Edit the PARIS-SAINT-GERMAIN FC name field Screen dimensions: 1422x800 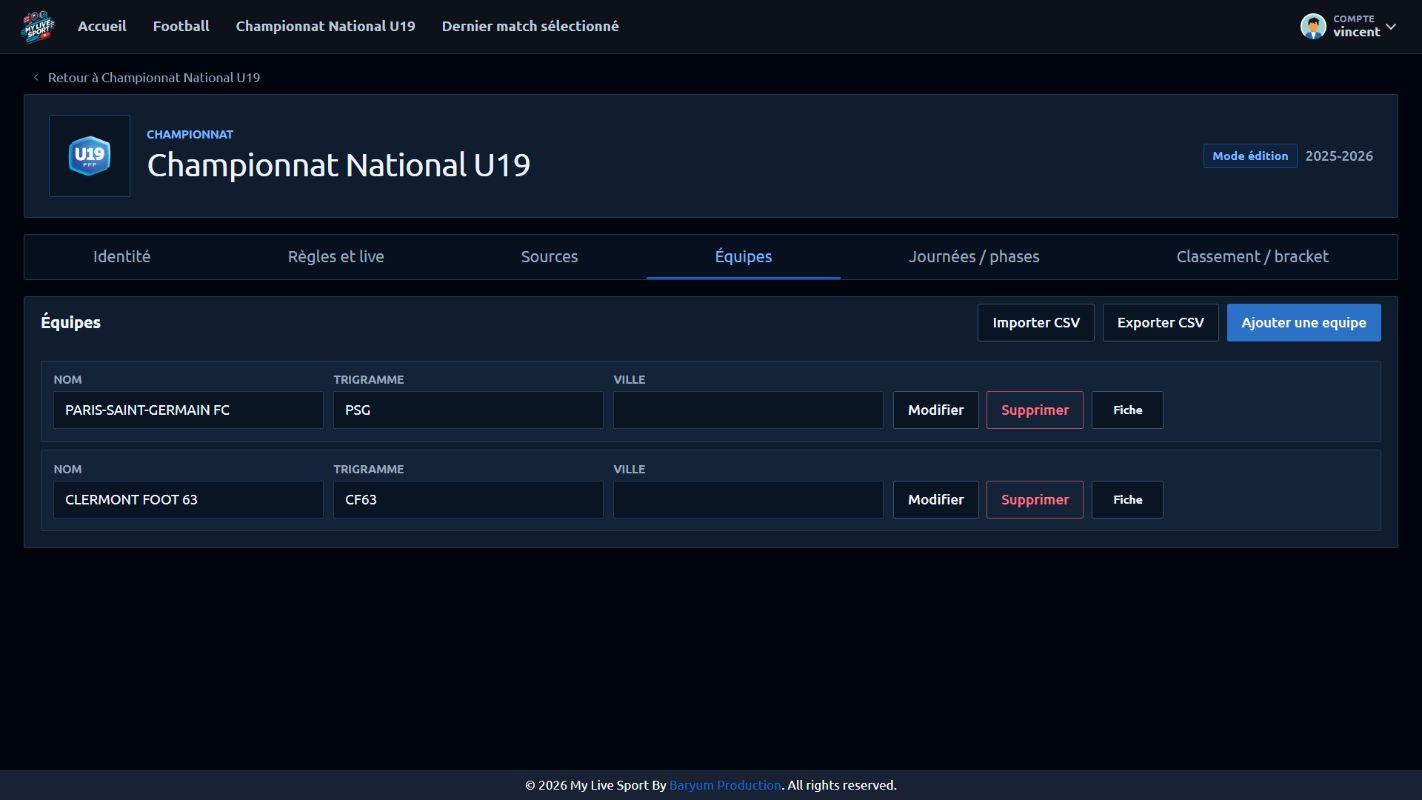pyautogui.click(x=188, y=410)
